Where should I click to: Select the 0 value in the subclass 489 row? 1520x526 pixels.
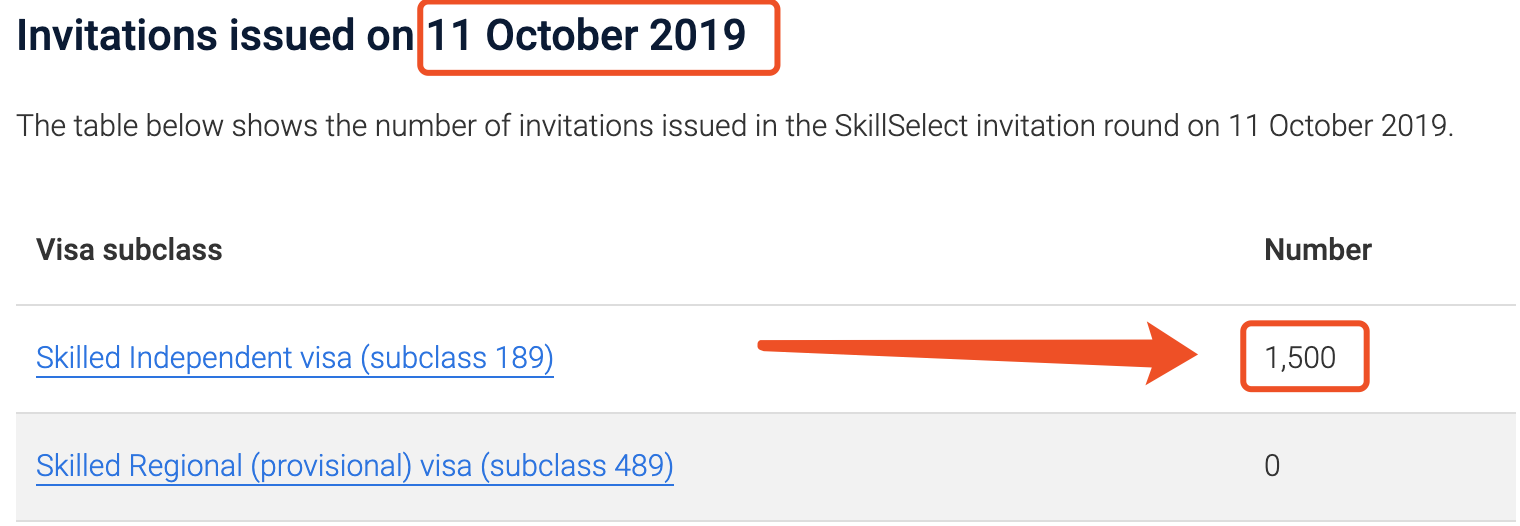(1272, 466)
